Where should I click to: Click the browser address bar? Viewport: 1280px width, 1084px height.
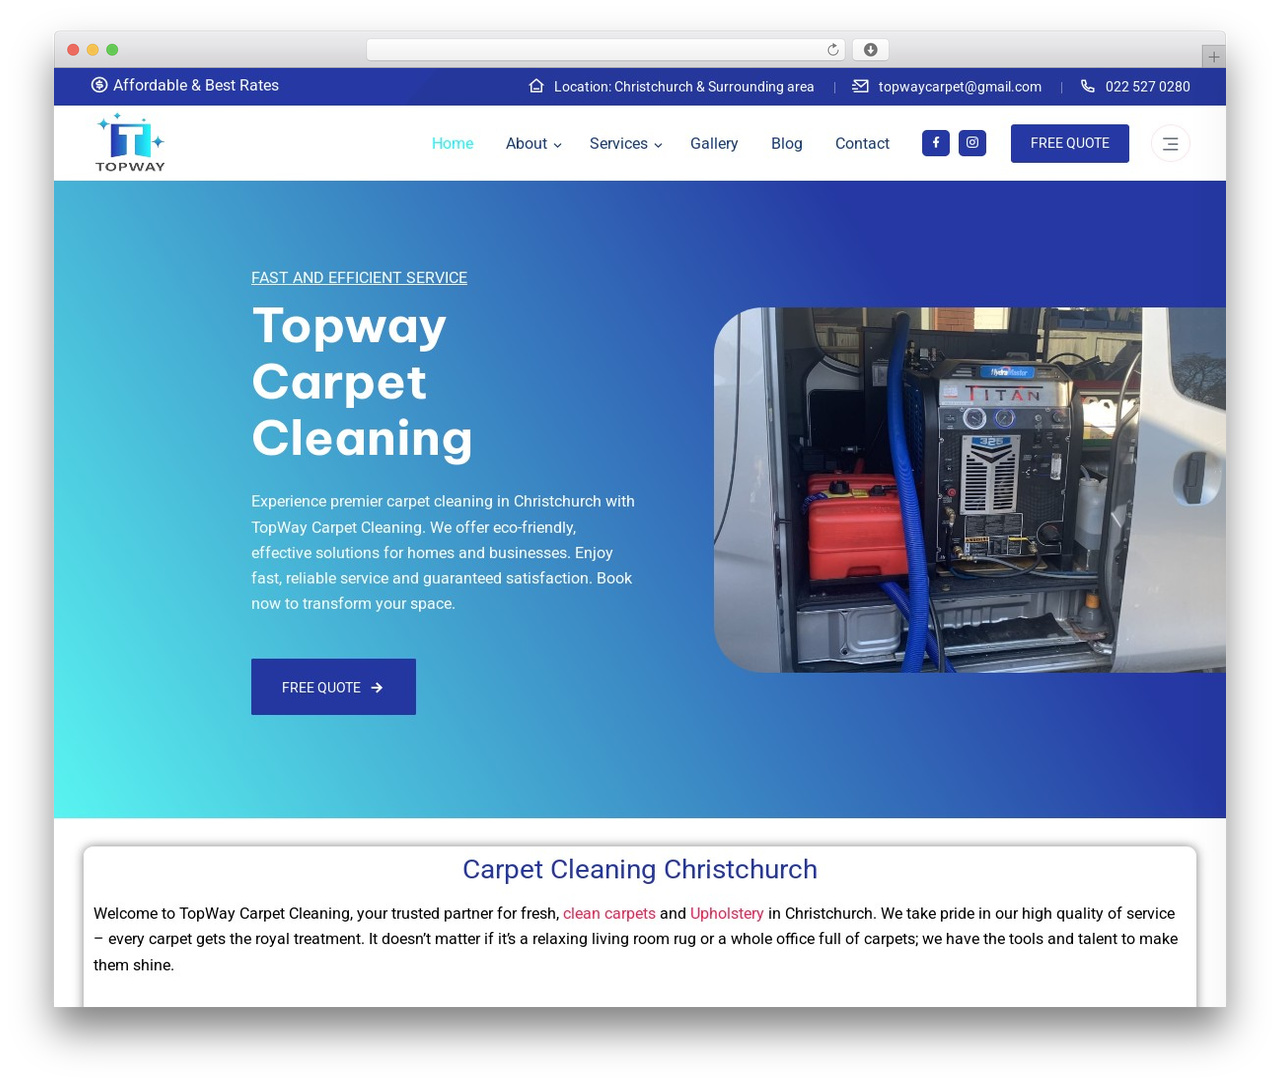click(605, 50)
